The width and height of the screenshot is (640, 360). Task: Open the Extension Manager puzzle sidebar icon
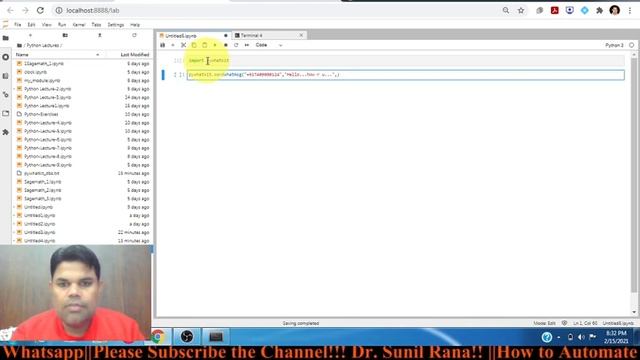click(x=5, y=132)
